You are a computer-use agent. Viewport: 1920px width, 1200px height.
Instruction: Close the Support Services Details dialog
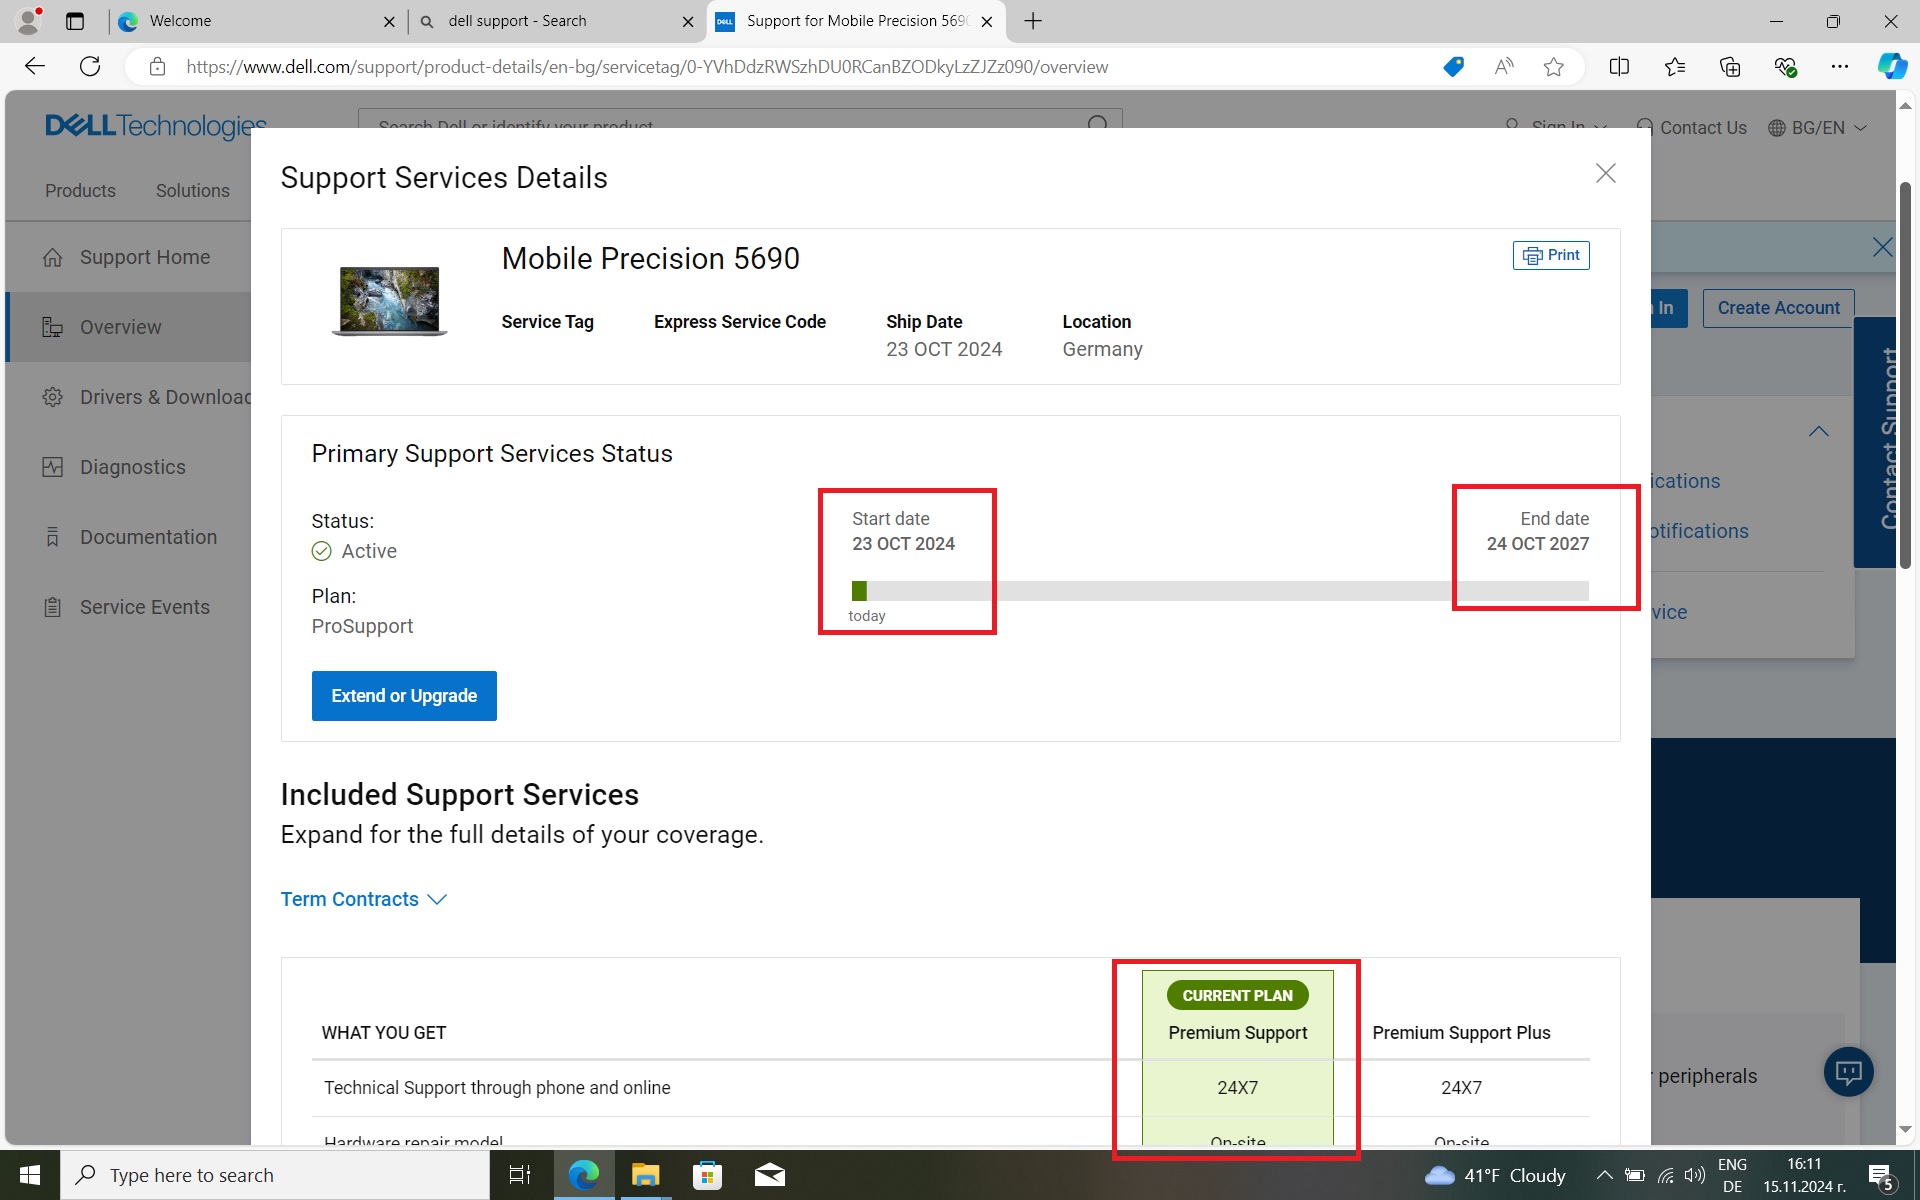coord(1605,174)
